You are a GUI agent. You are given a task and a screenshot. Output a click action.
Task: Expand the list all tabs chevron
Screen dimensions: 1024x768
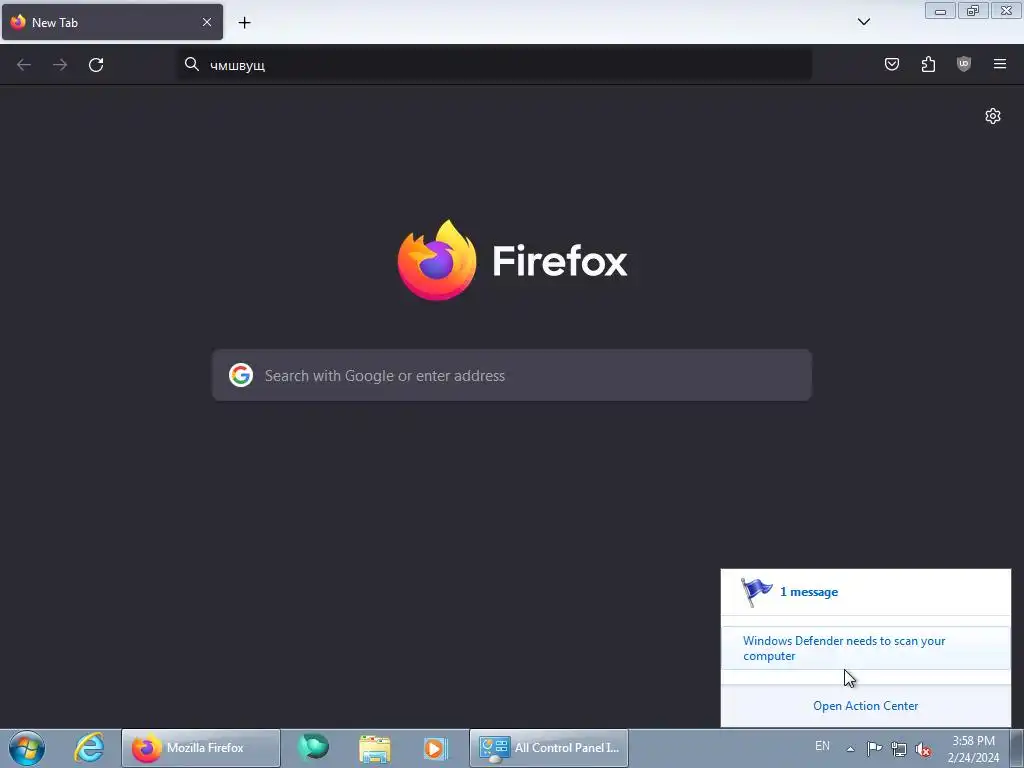[863, 22]
